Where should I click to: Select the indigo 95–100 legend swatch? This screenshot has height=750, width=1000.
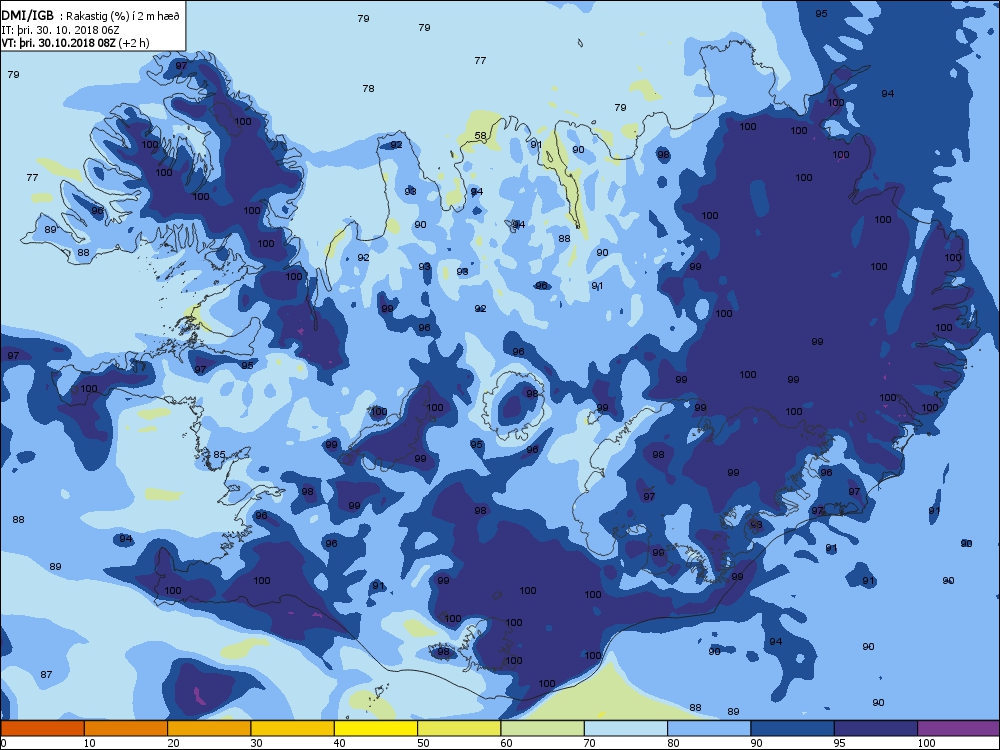pos(876,728)
